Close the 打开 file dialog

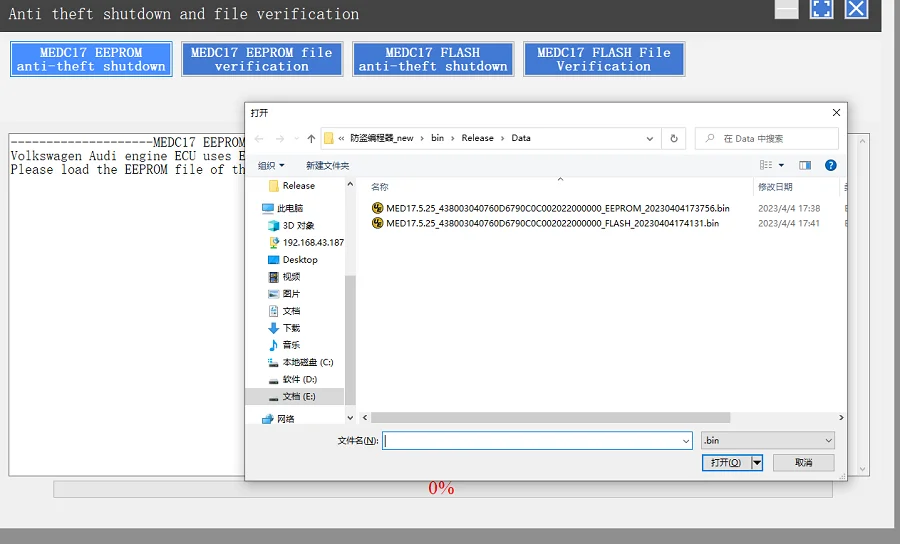tap(836, 112)
